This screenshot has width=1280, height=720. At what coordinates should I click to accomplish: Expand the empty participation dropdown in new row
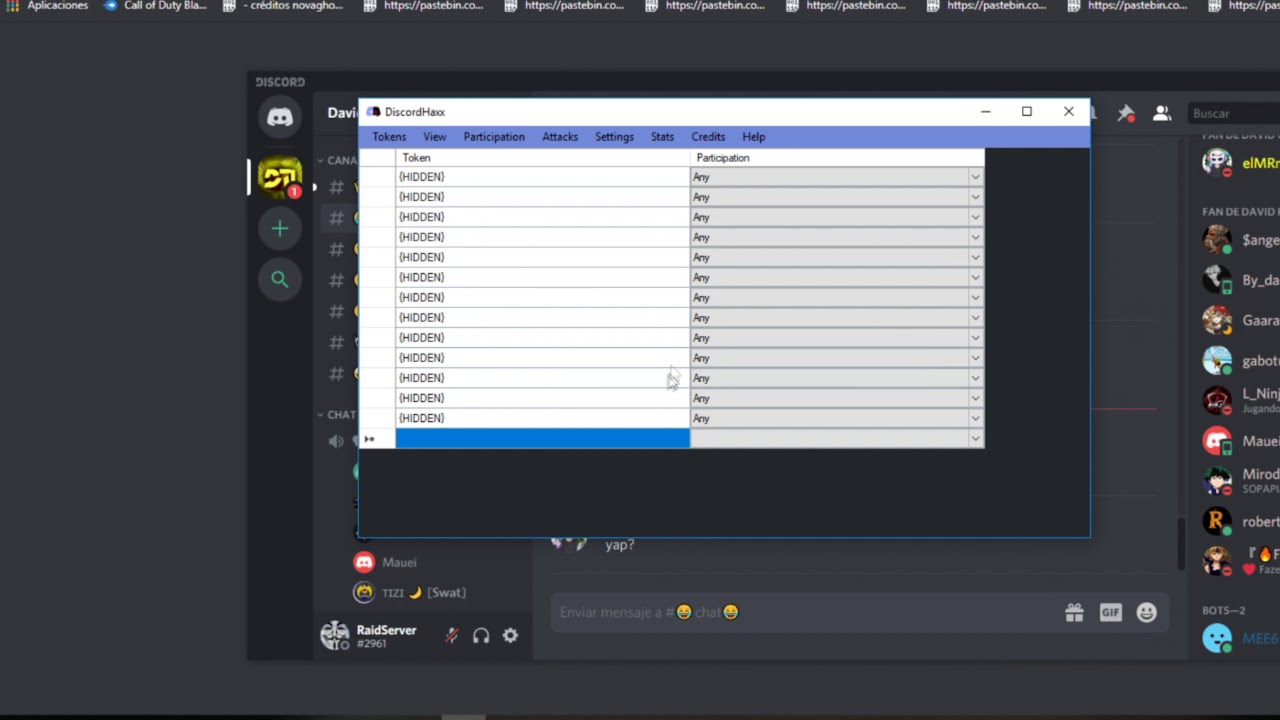[975, 438]
